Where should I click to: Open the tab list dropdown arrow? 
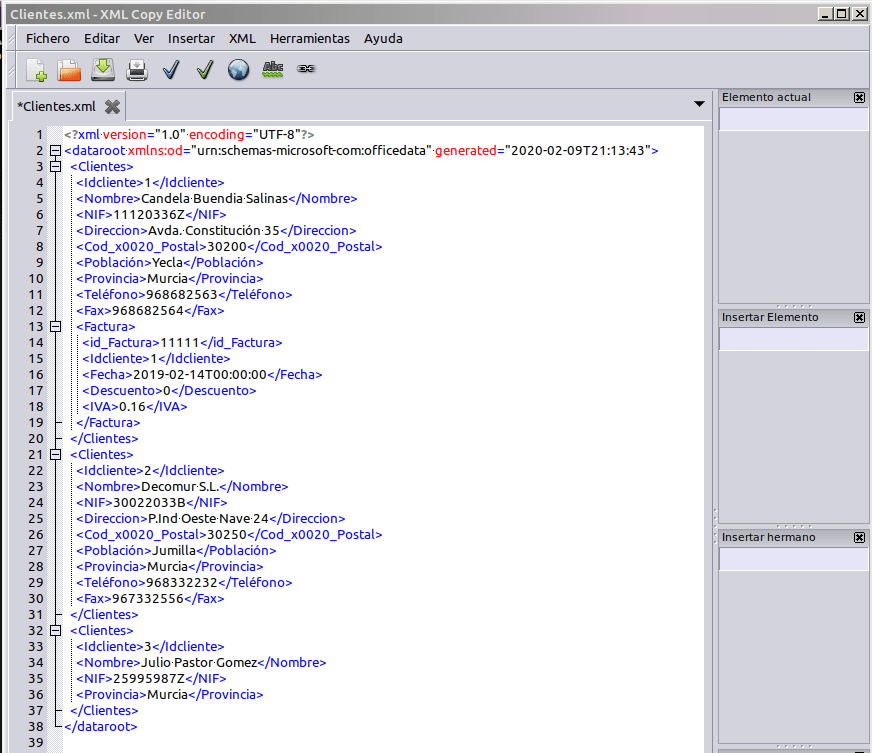699,104
